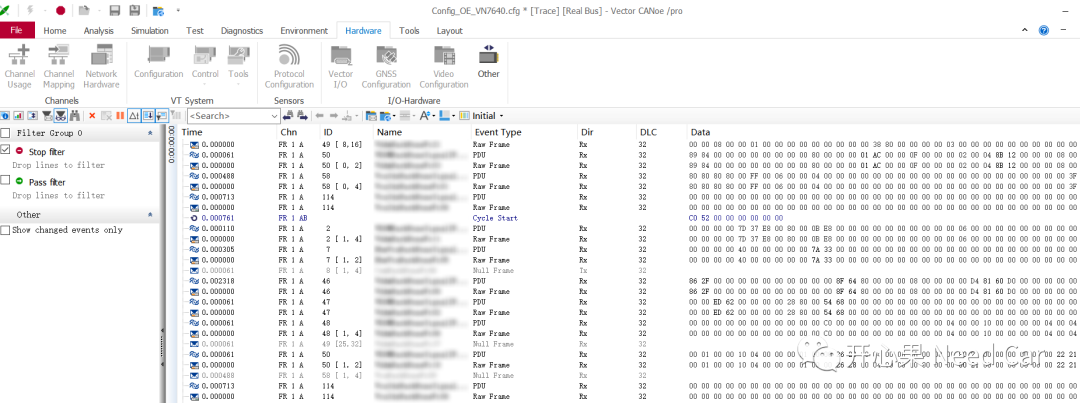Enable the Filter Group 0 checkbox
This screenshot has width=1080, height=403.
coord(6,133)
